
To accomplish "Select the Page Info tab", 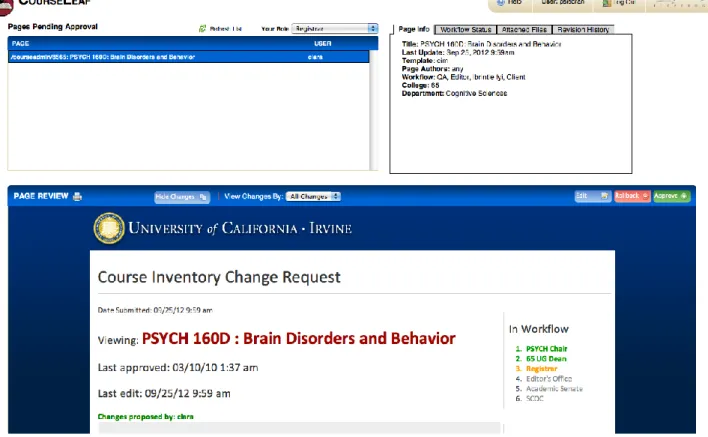I will pyautogui.click(x=414, y=29).
